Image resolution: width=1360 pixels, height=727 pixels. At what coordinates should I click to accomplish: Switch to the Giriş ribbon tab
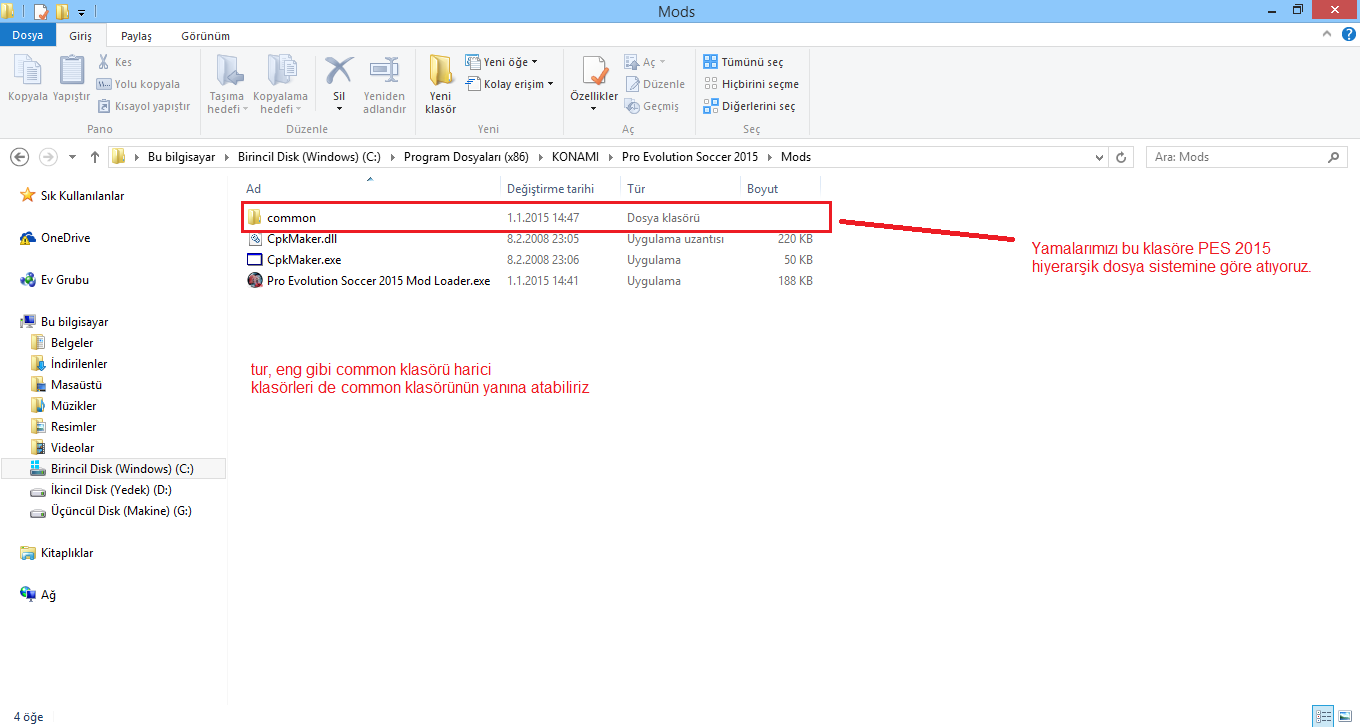tap(81, 36)
